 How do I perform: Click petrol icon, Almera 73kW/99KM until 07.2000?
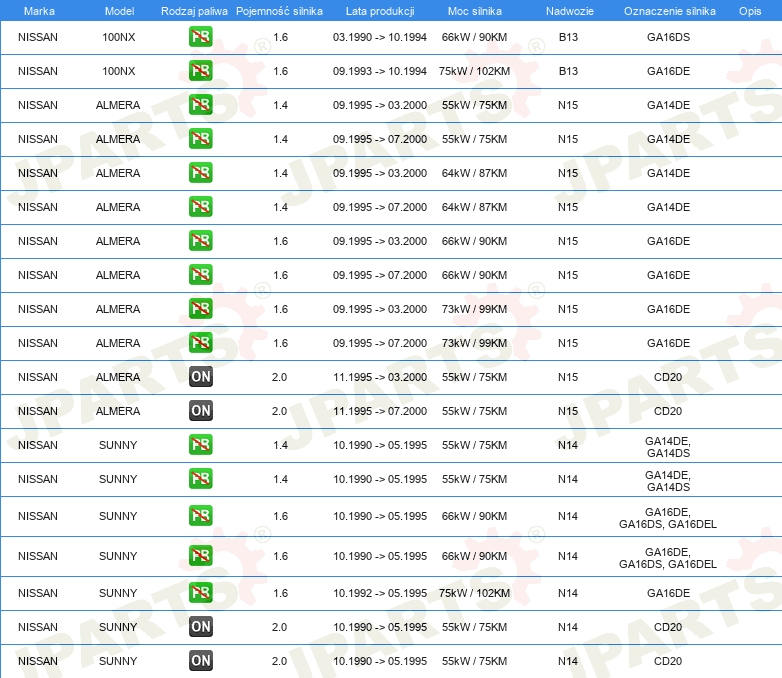[x=200, y=342]
